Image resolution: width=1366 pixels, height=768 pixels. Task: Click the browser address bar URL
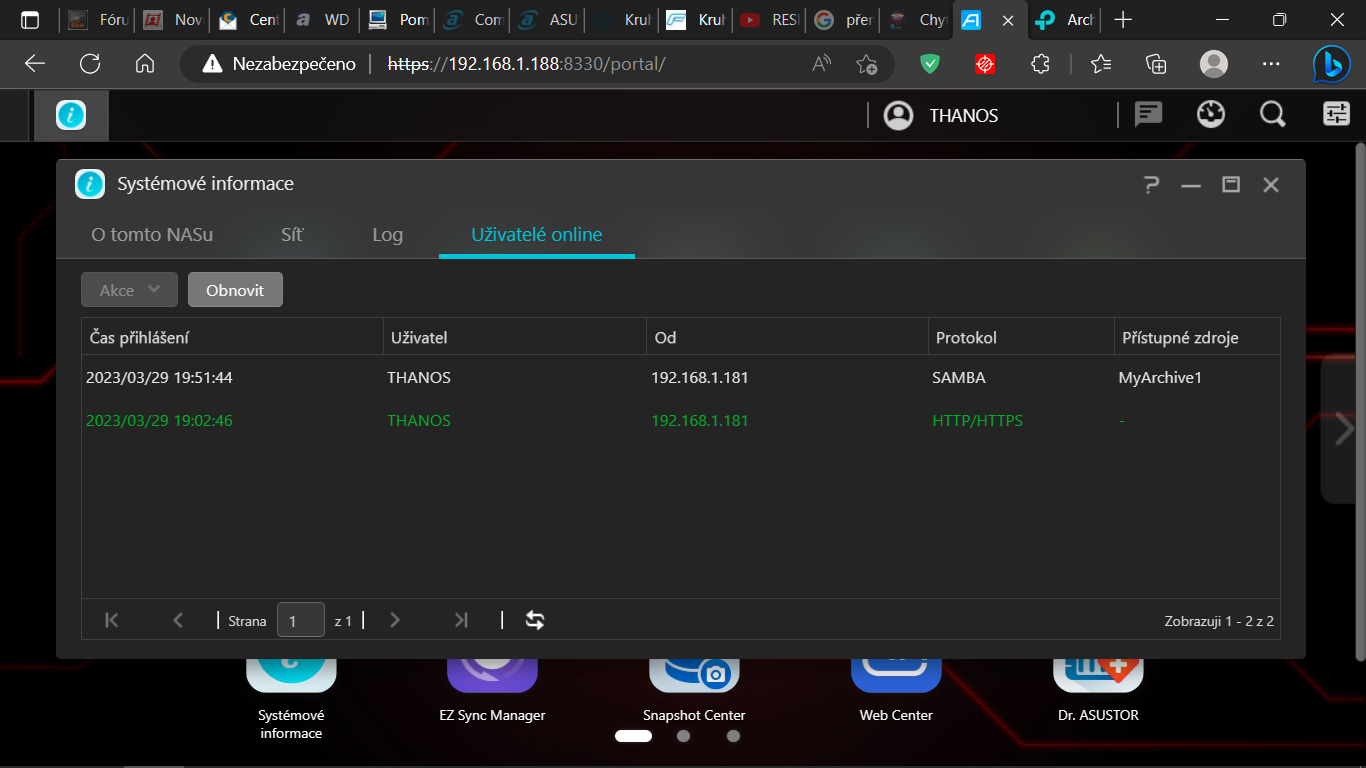tap(526, 64)
